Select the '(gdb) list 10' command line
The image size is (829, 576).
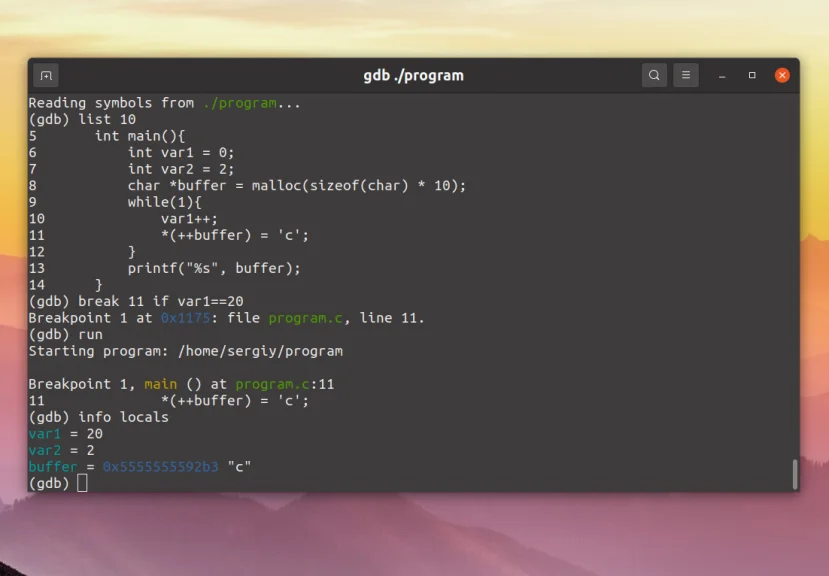(x=82, y=120)
